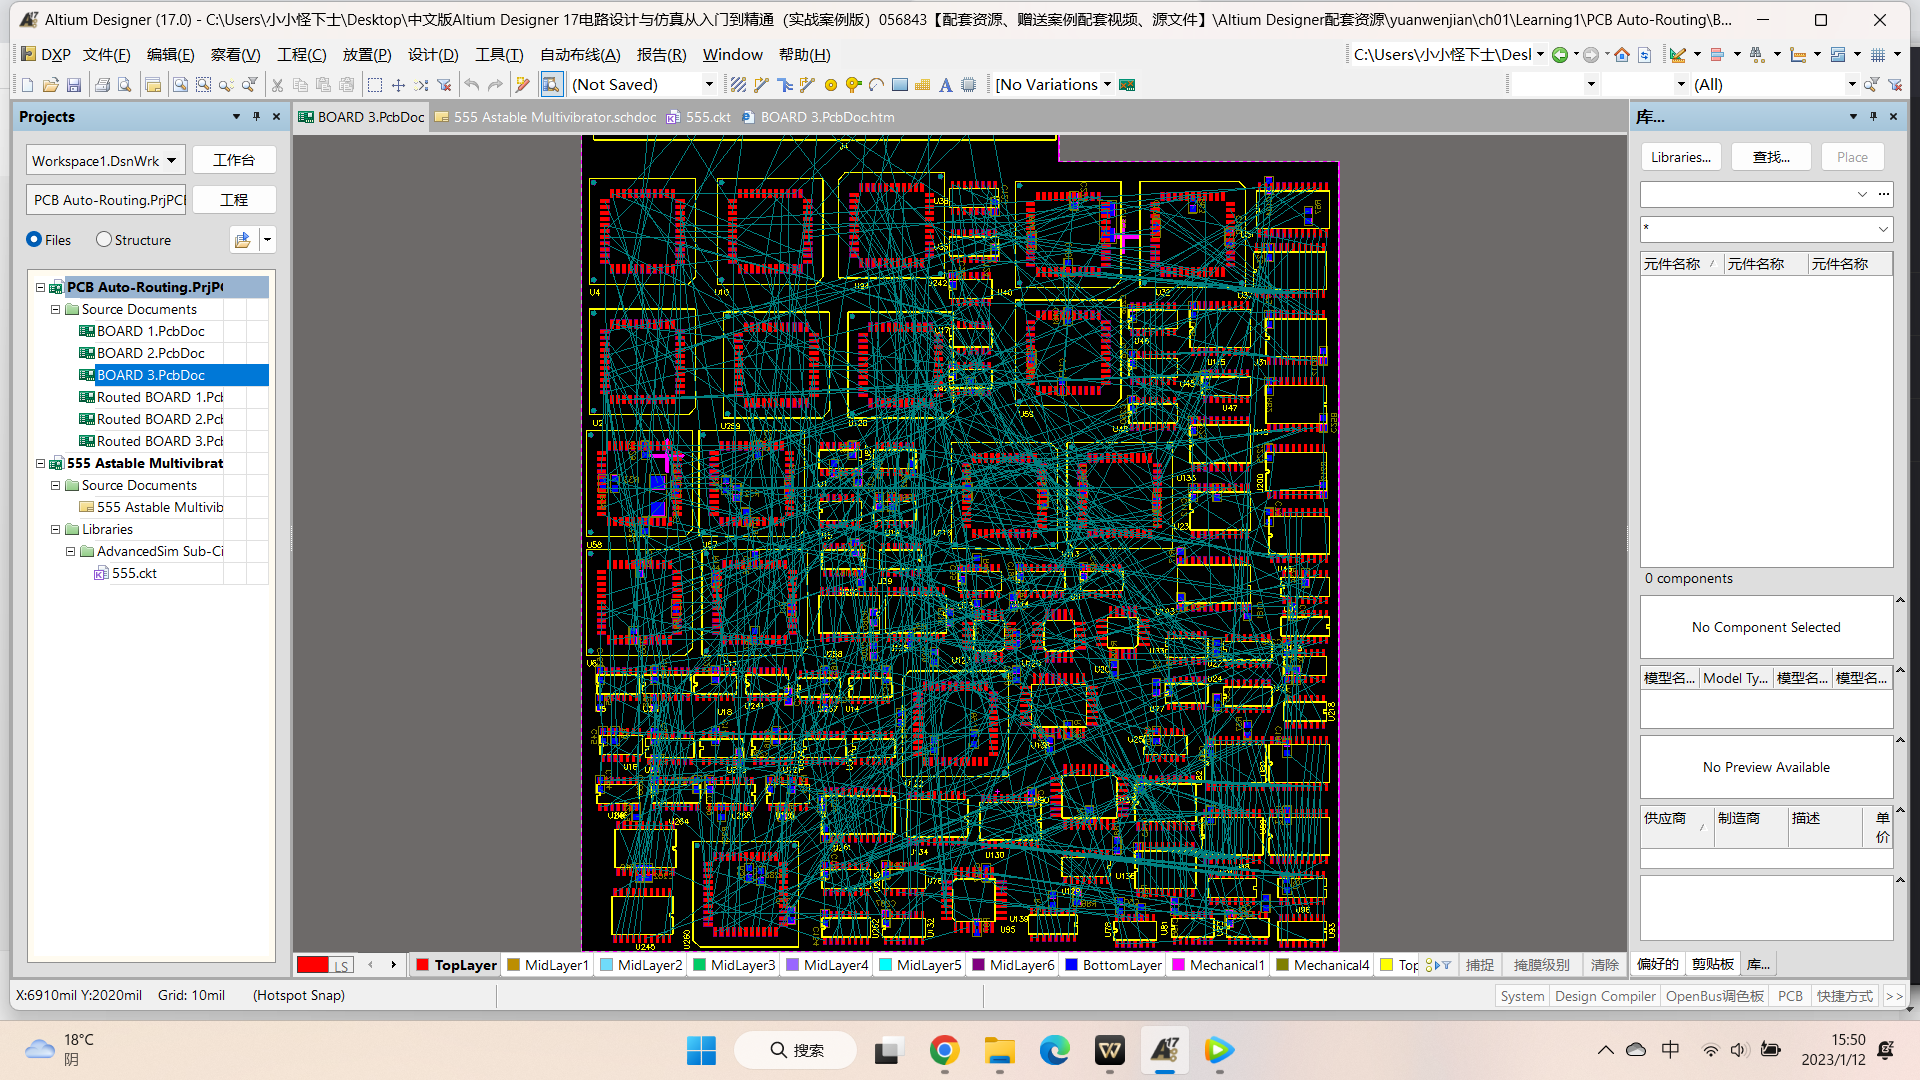Image resolution: width=1920 pixels, height=1080 pixels.
Task: Open the 自动布线 menu
Action: coord(580,55)
